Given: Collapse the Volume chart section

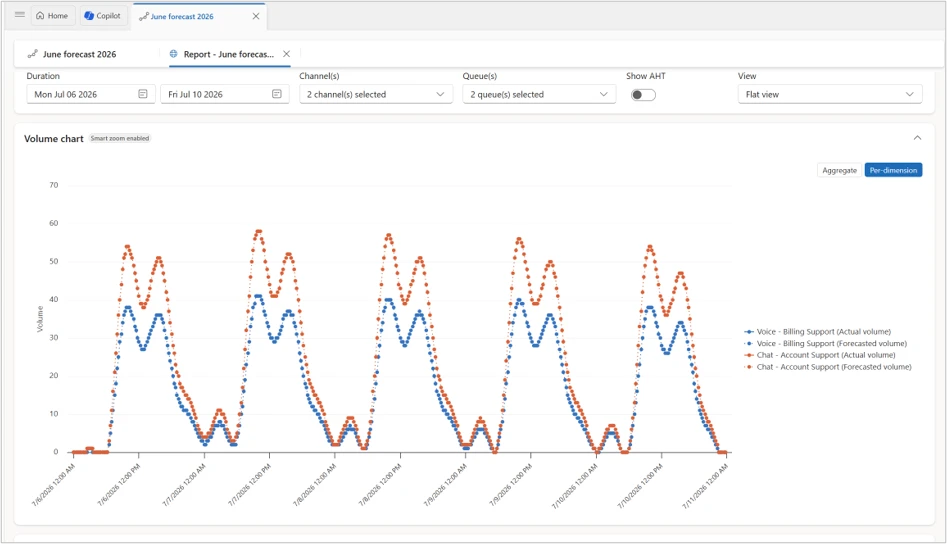Looking at the screenshot, I should click(917, 138).
